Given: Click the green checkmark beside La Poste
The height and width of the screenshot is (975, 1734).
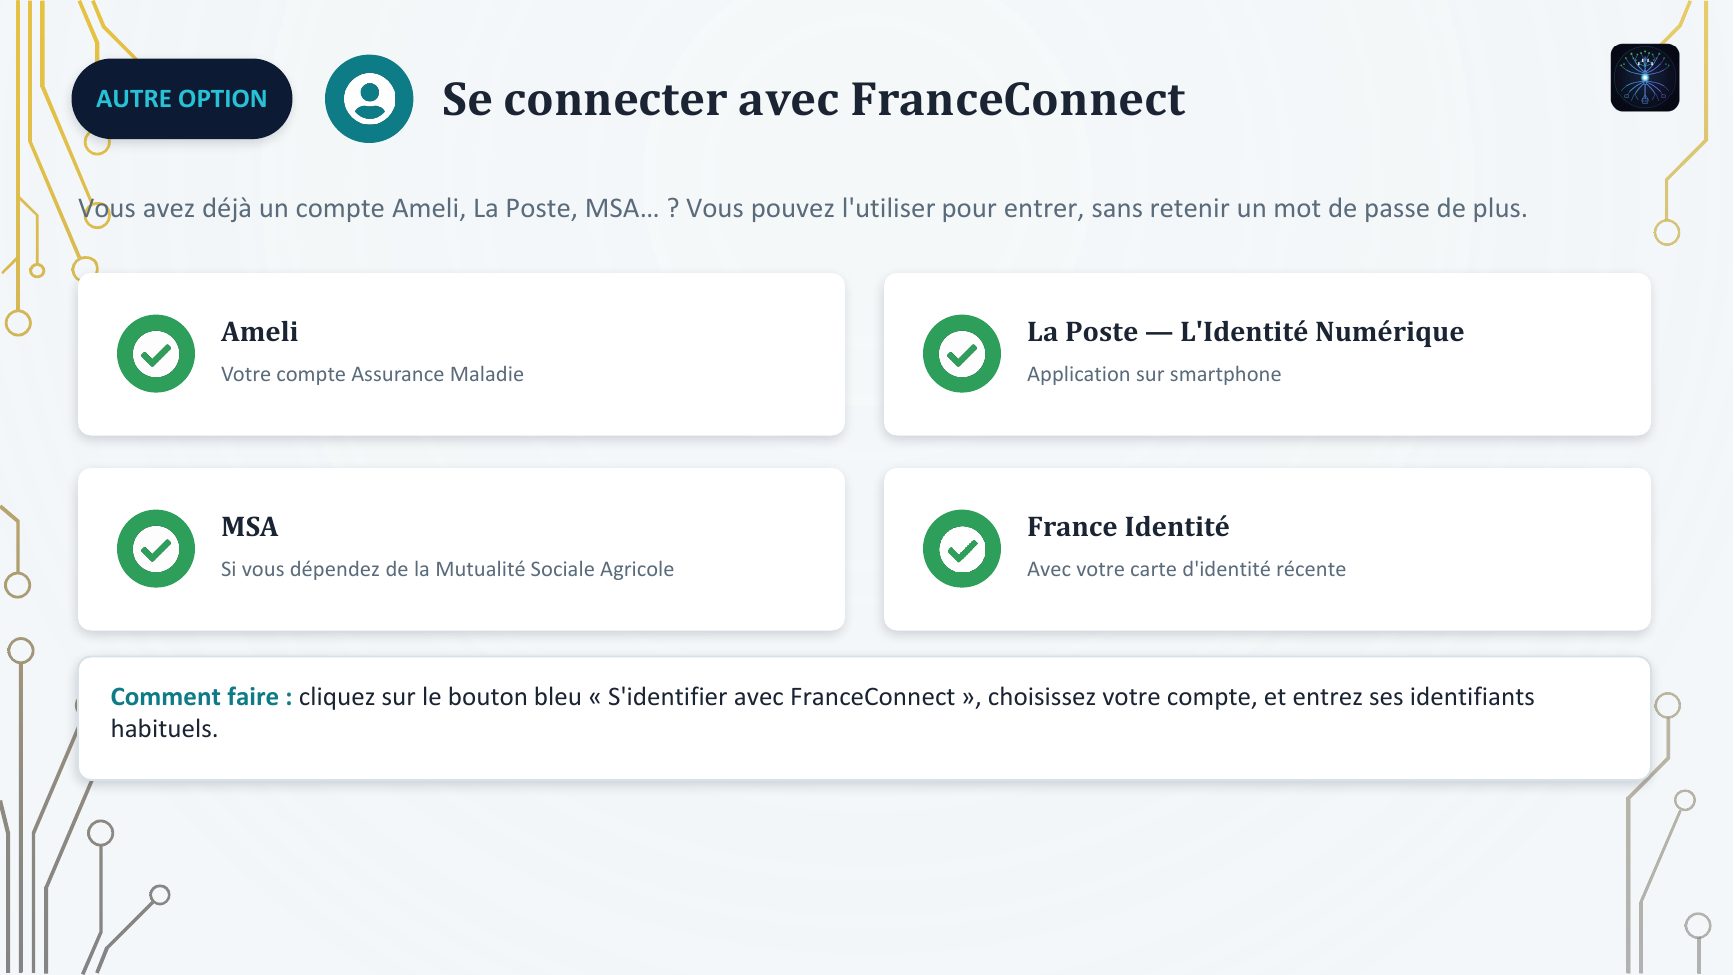Looking at the screenshot, I should tap(962, 354).
